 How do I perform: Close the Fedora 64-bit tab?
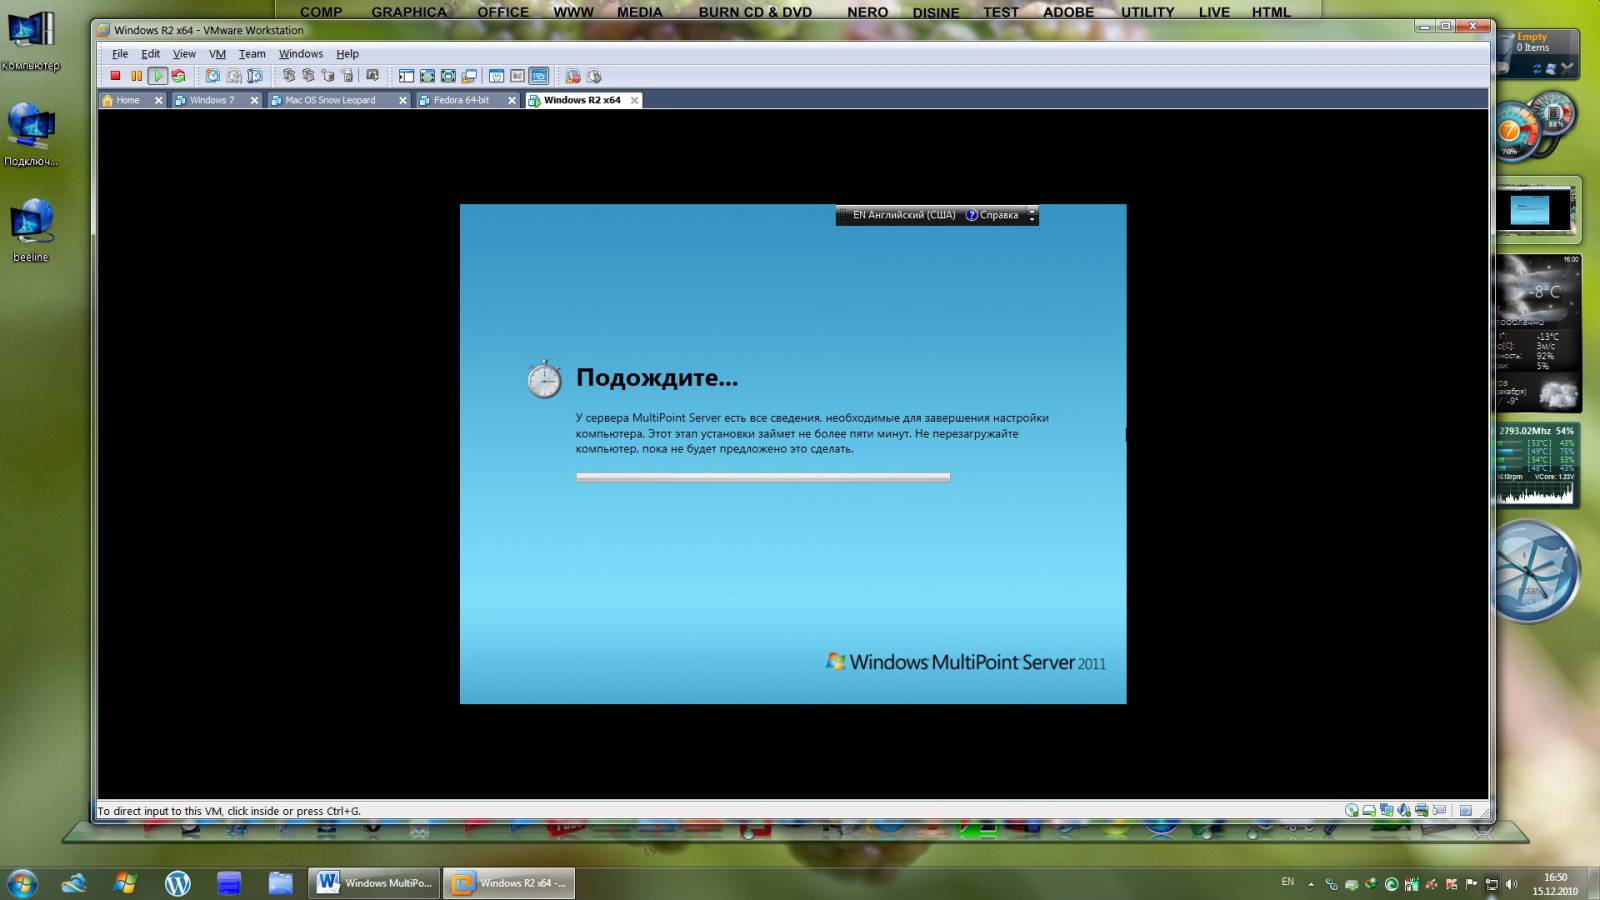coord(512,100)
